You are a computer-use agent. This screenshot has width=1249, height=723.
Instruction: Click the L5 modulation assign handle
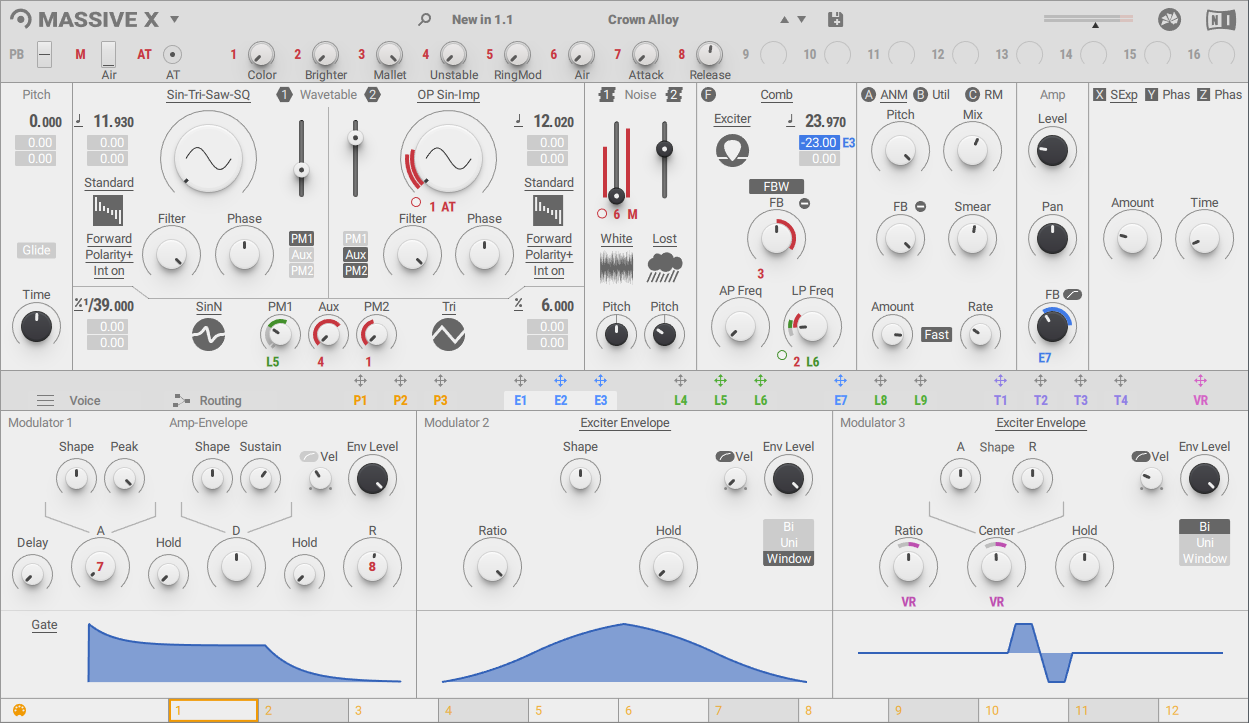point(720,381)
